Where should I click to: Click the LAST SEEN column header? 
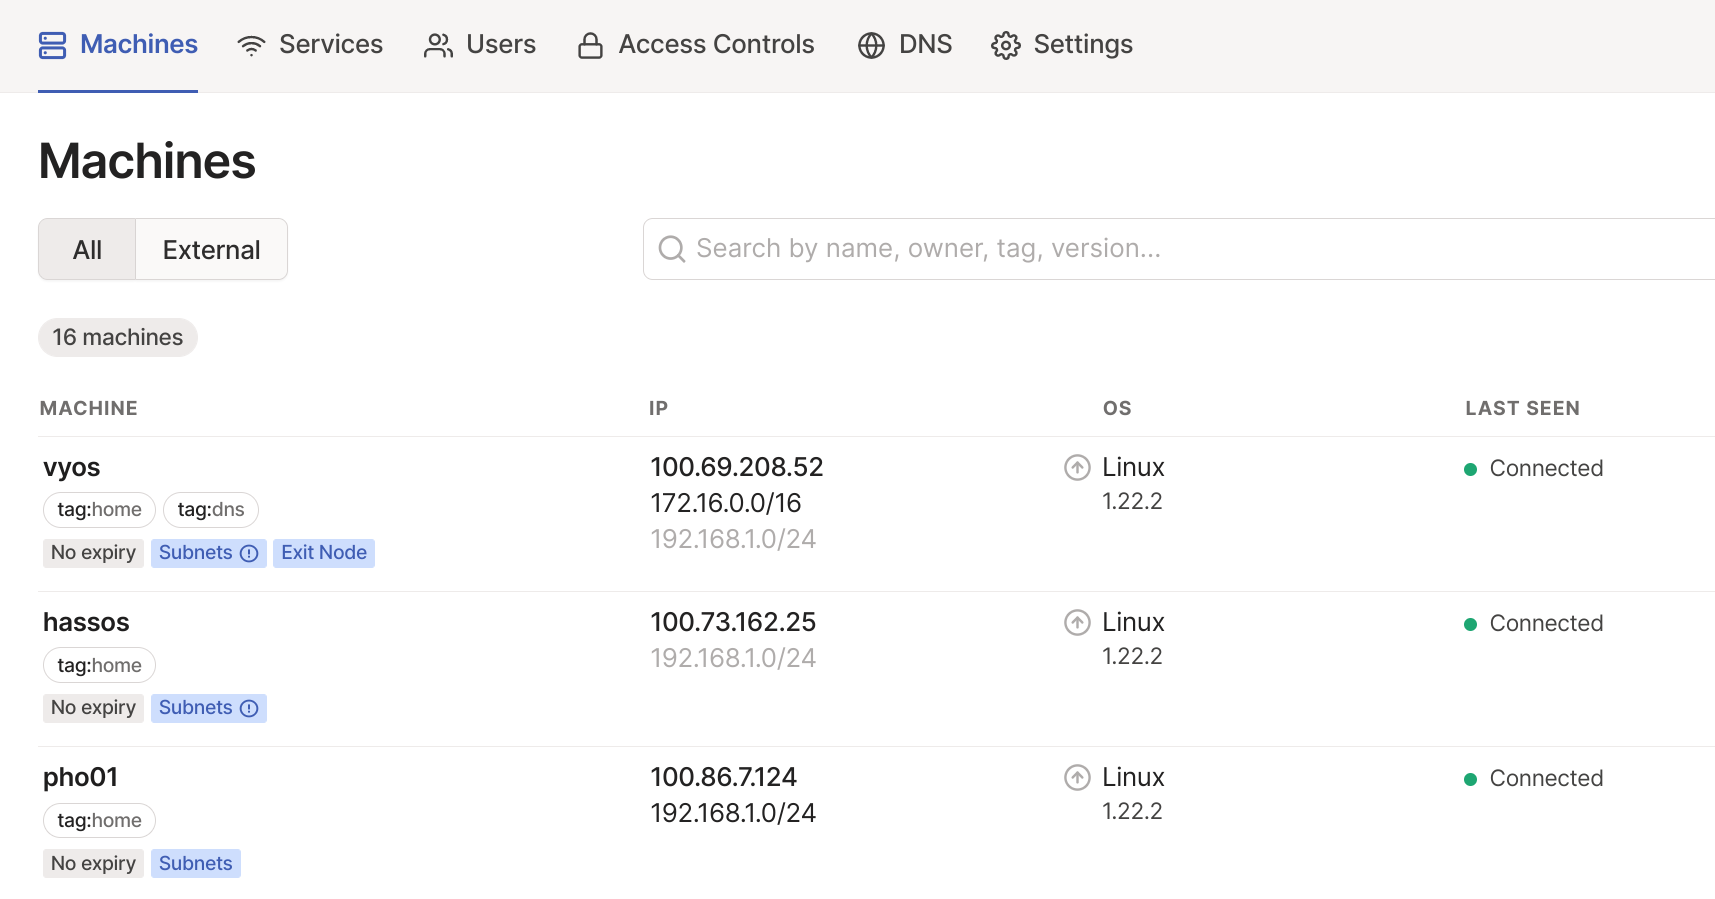(x=1522, y=408)
